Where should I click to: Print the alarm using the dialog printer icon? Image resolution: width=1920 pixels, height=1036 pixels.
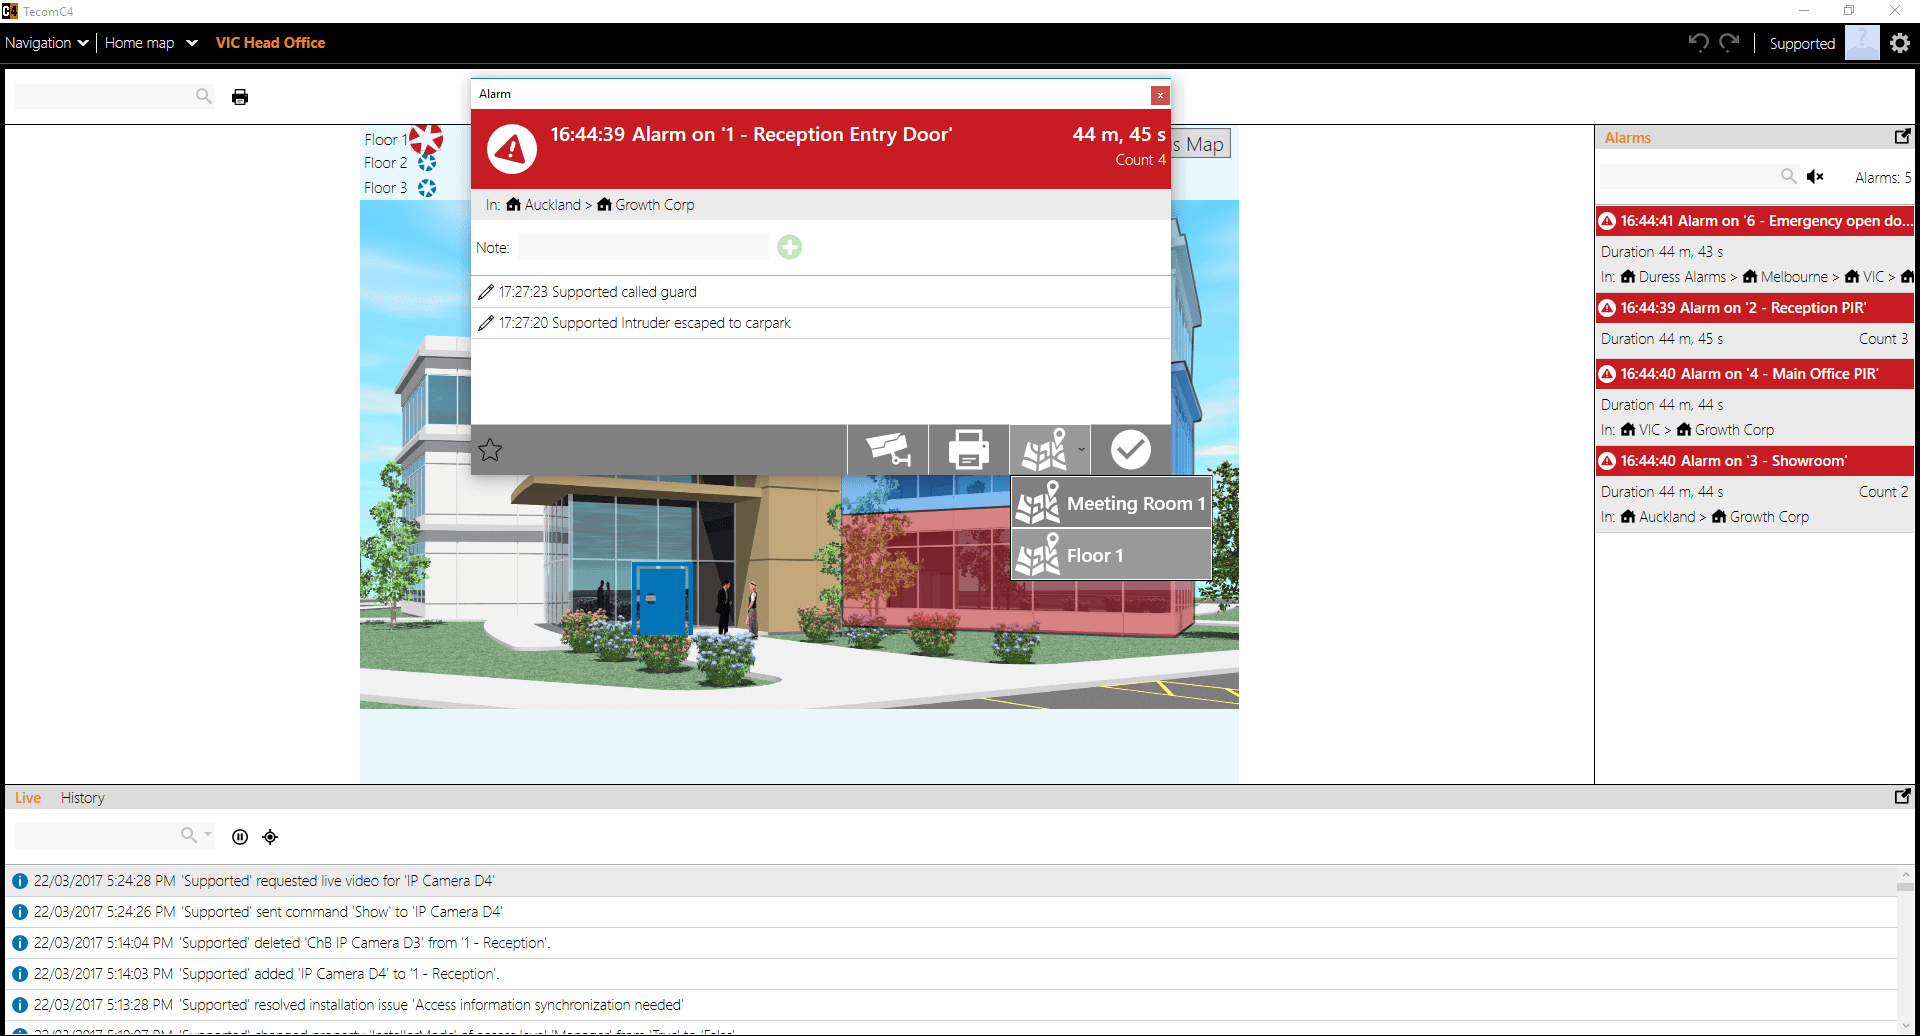point(968,450)
